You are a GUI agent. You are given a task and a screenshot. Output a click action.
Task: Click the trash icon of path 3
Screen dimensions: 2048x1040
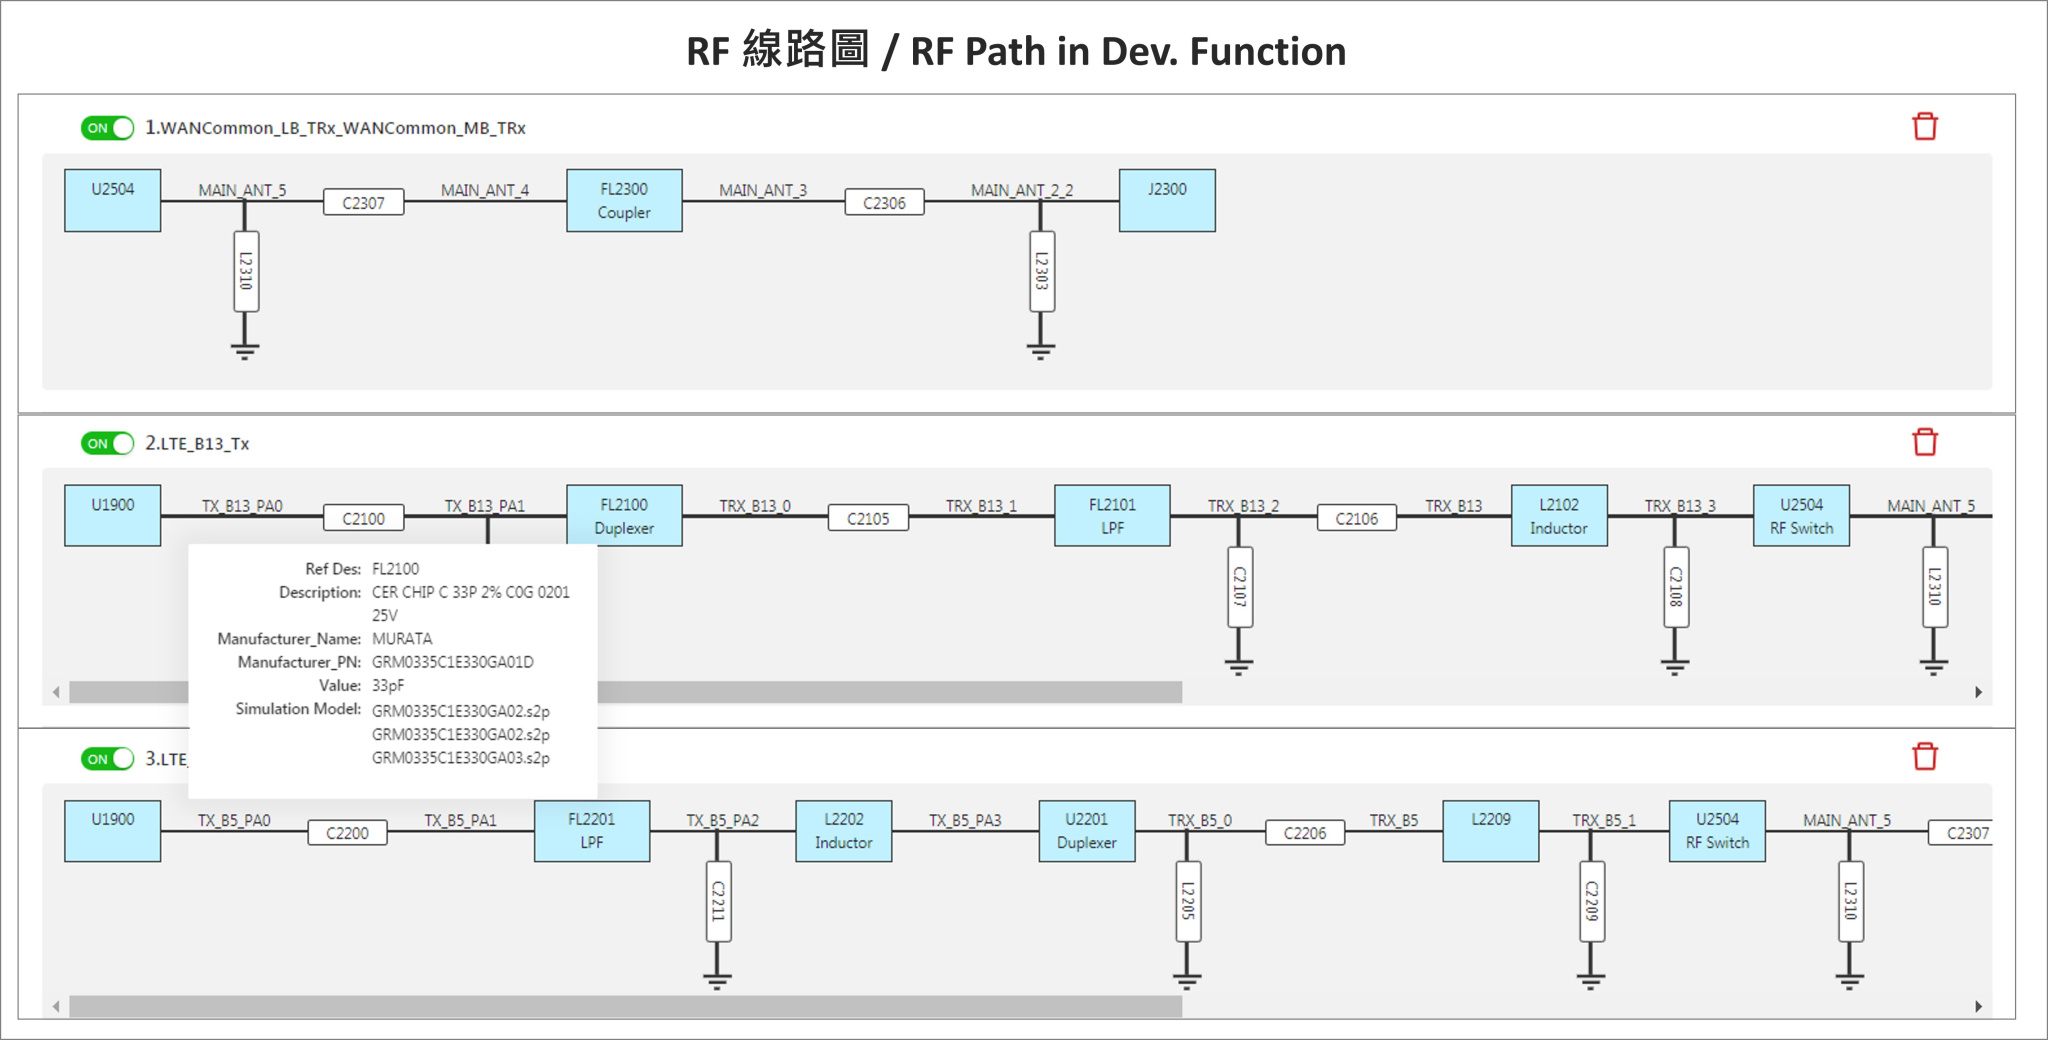tap(1924, 757)
